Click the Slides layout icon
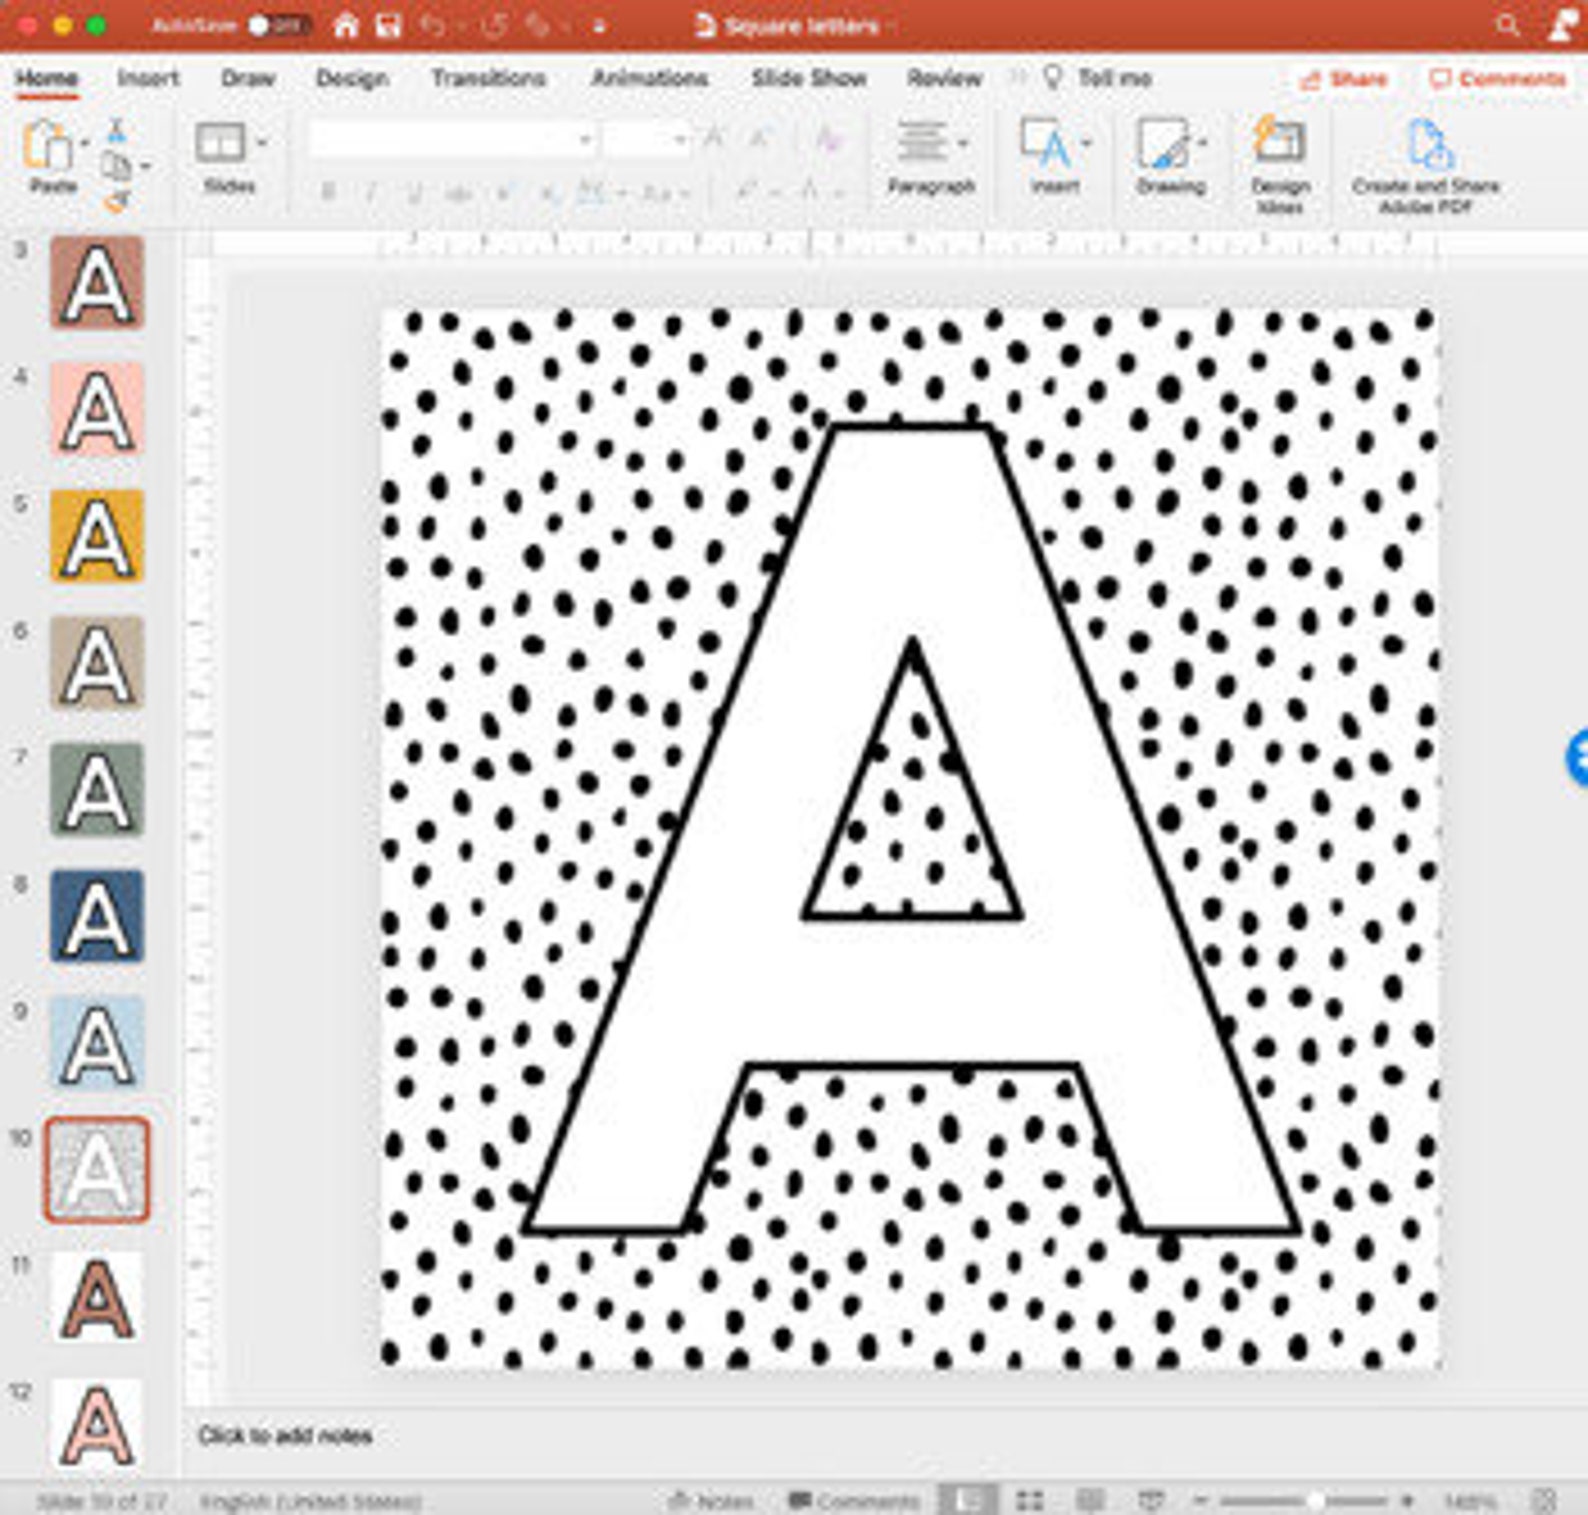This screenshot has height=1515, width=1588. pyautogui.click(x=219, y=142)
